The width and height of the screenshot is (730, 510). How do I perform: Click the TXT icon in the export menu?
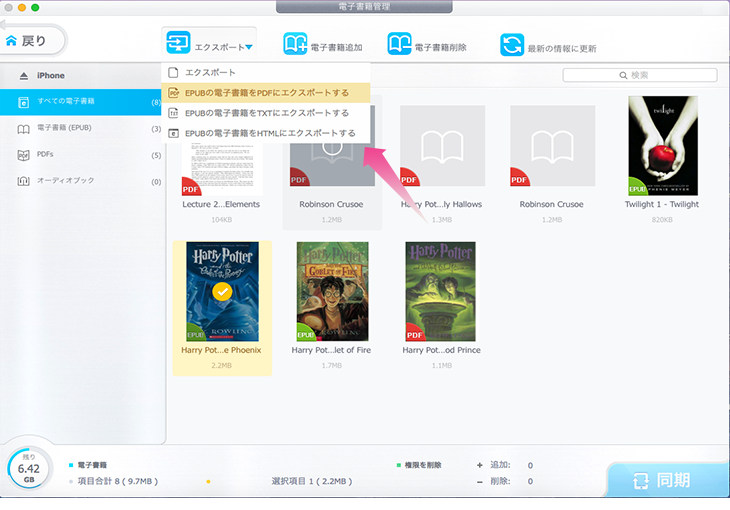173,113
